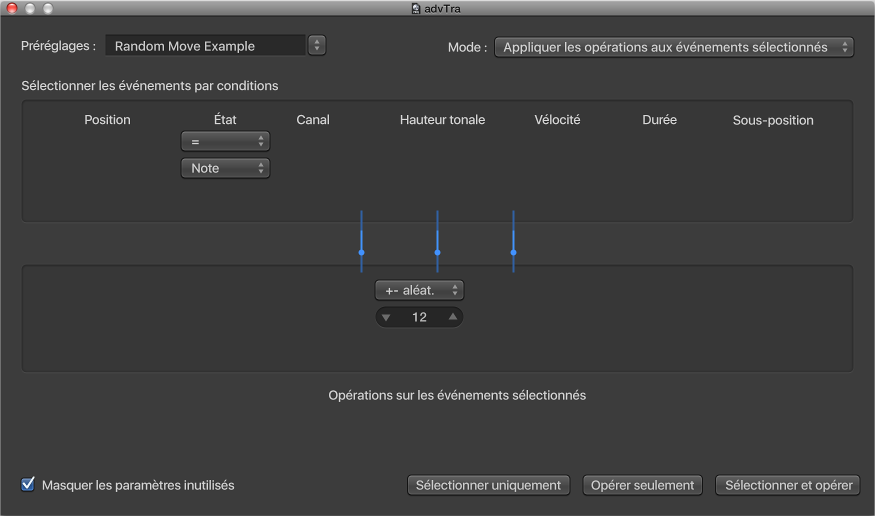
Task: Decrease the value 12 with the down arrow
Action: [387, 318]
